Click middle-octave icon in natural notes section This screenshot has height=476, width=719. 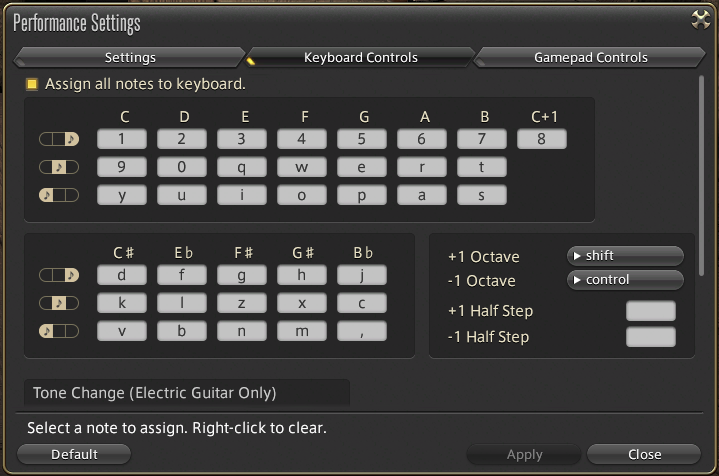click(x=59, y=167)
